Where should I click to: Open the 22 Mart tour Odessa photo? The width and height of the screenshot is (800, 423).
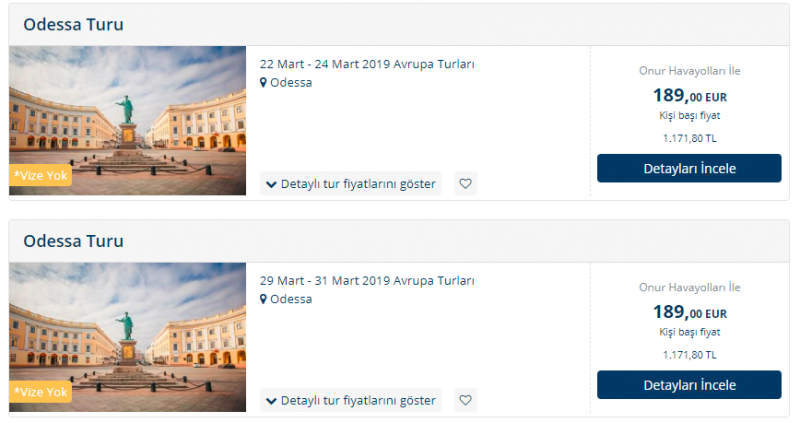point(127,110)
